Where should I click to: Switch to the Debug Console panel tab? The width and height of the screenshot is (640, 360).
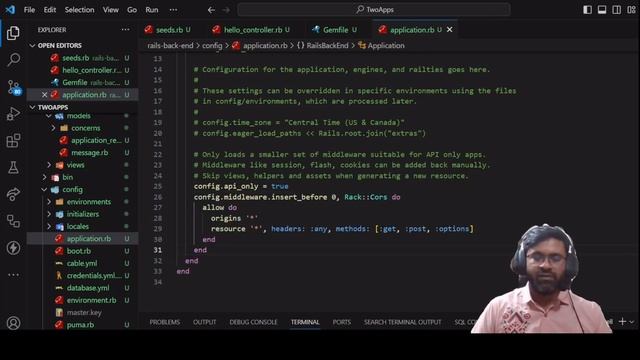point(253,322)
